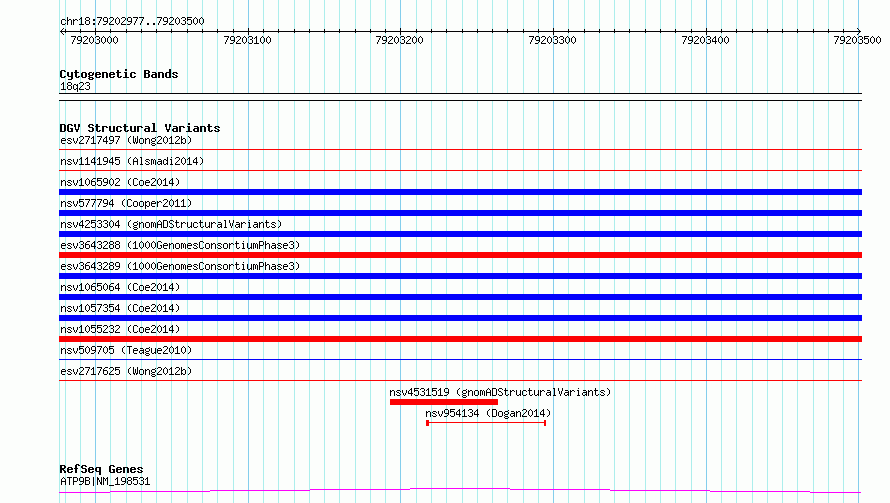The image size is (890, 503).
Task: Click the ruler's right arrow end
Action: click(859, 31)
